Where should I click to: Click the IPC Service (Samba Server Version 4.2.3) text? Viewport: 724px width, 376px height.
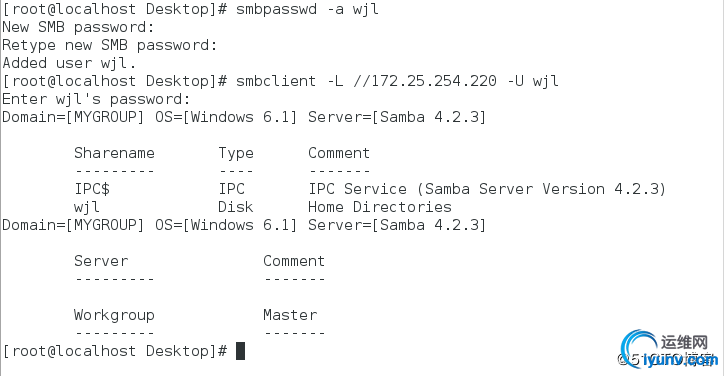coord(487,189)
